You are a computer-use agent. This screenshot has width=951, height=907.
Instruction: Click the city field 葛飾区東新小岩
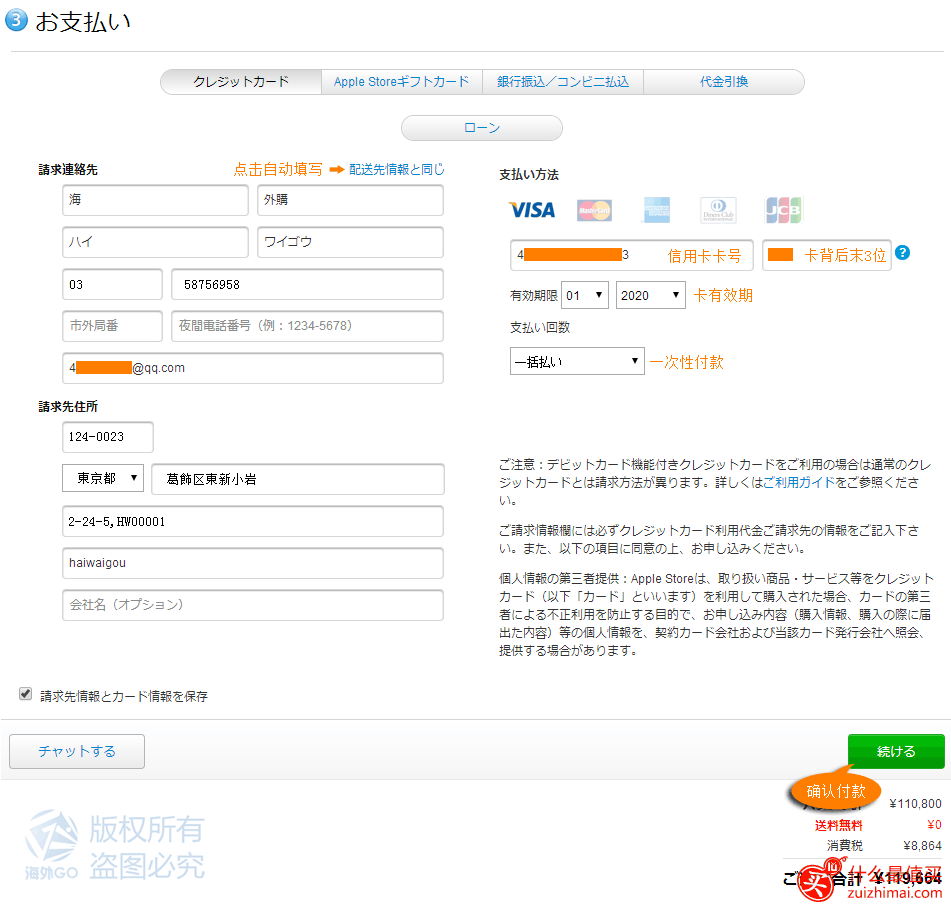(x=298, y=479)
